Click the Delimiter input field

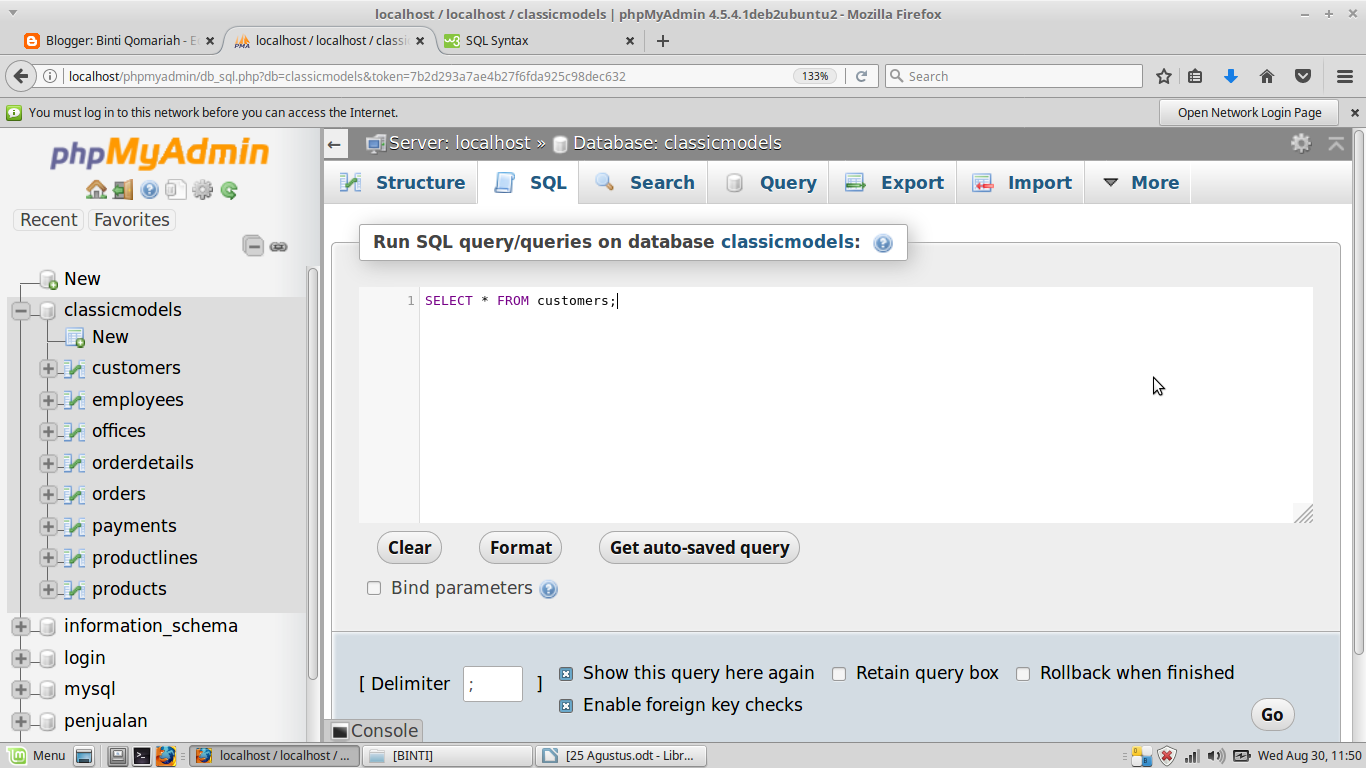click(492, 683)
